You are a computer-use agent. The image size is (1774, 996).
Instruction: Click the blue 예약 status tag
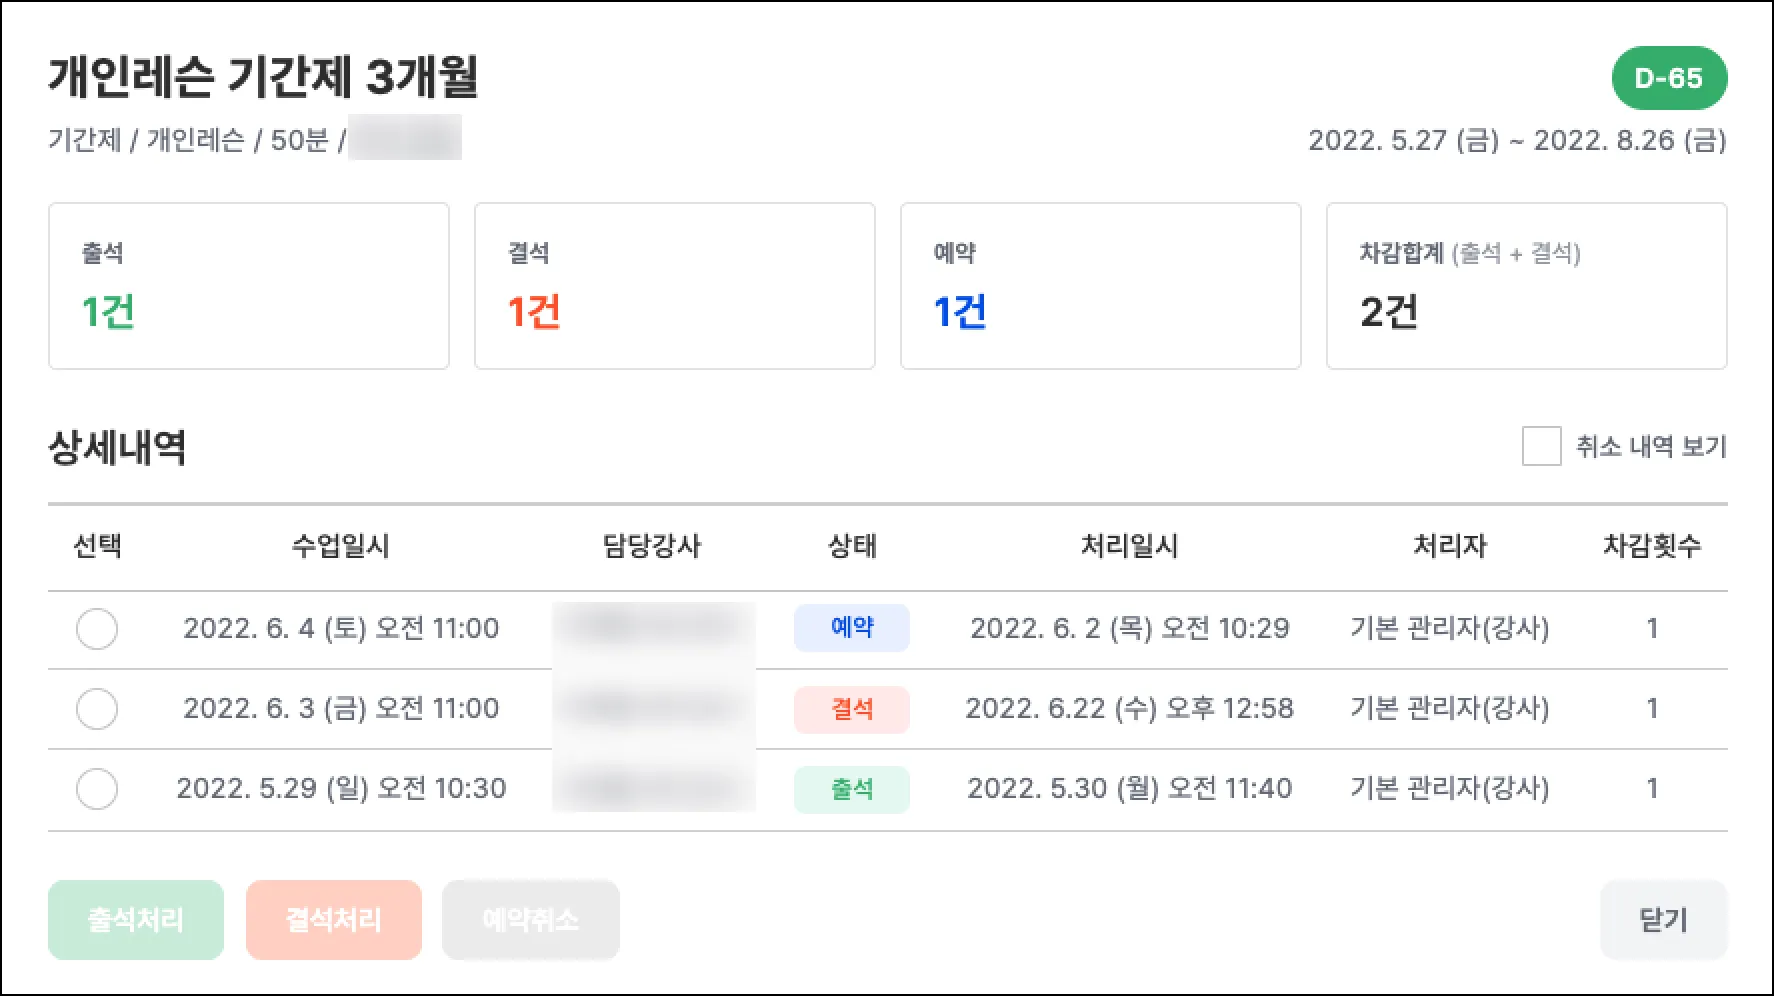(852, 628)
